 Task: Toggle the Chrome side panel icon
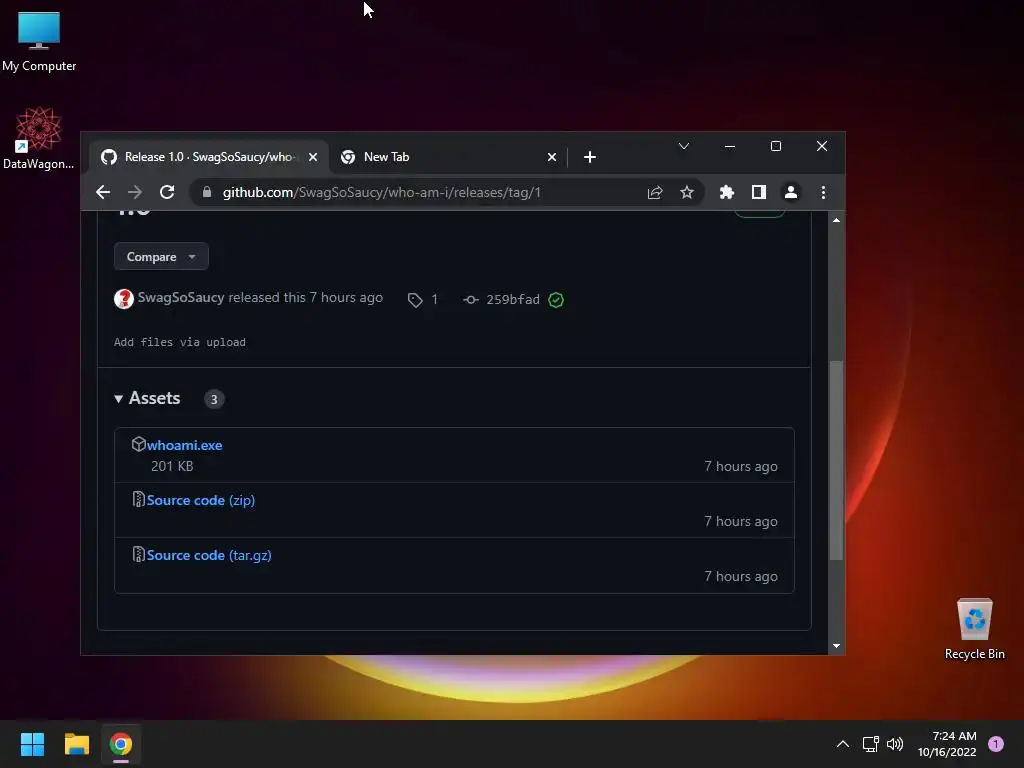(x=759, y=192)
